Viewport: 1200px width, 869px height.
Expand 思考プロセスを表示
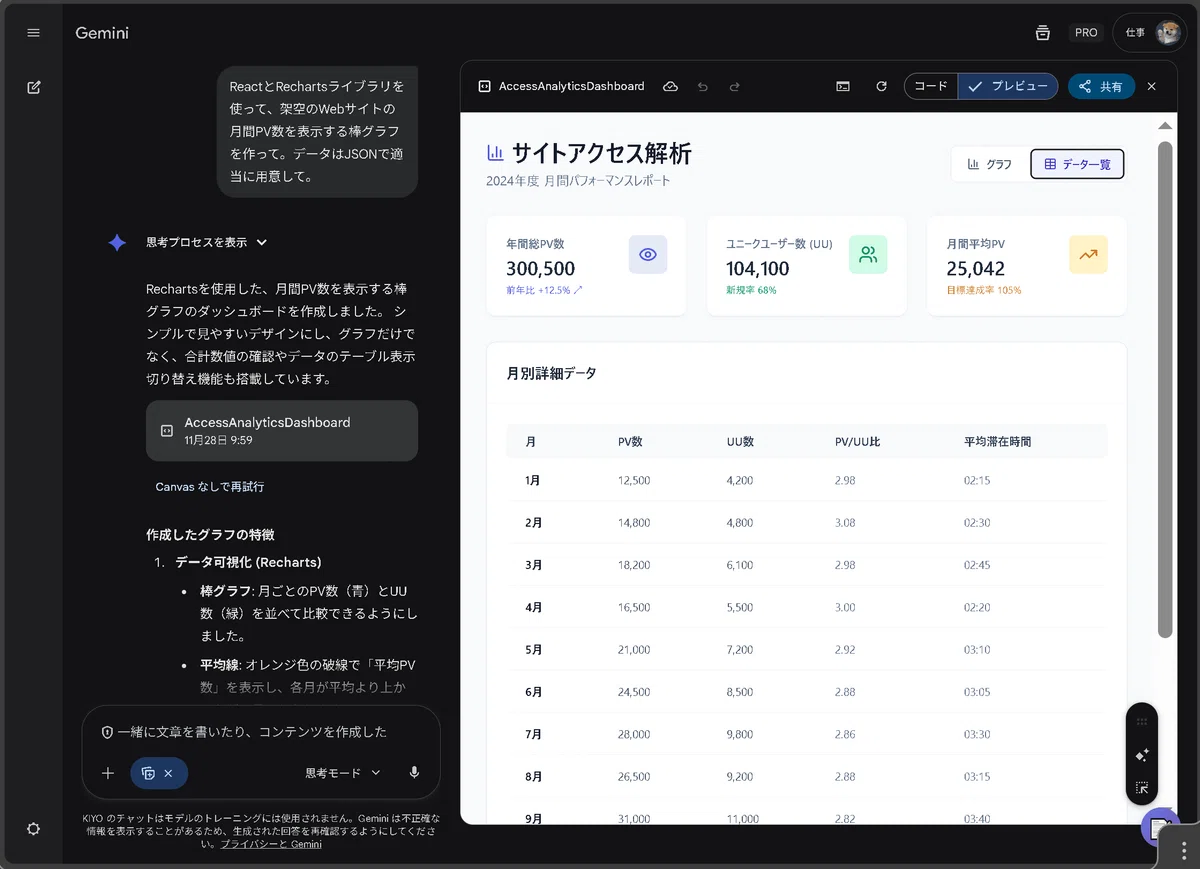pos(207,242)
